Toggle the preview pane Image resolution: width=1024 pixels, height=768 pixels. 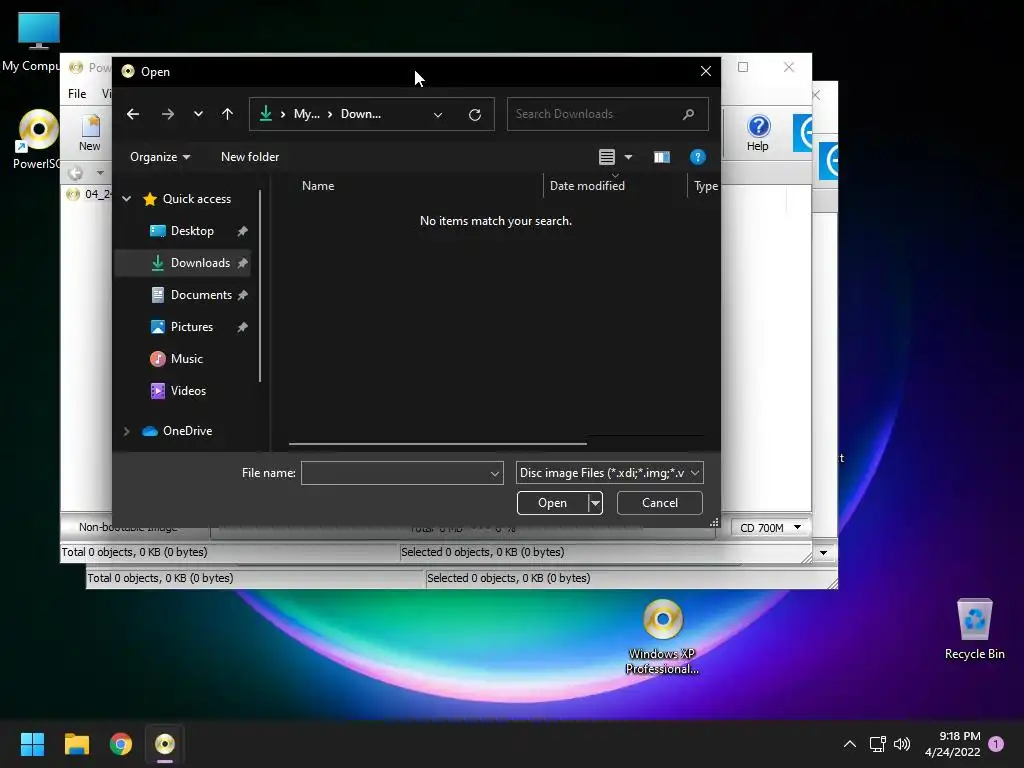662,157
